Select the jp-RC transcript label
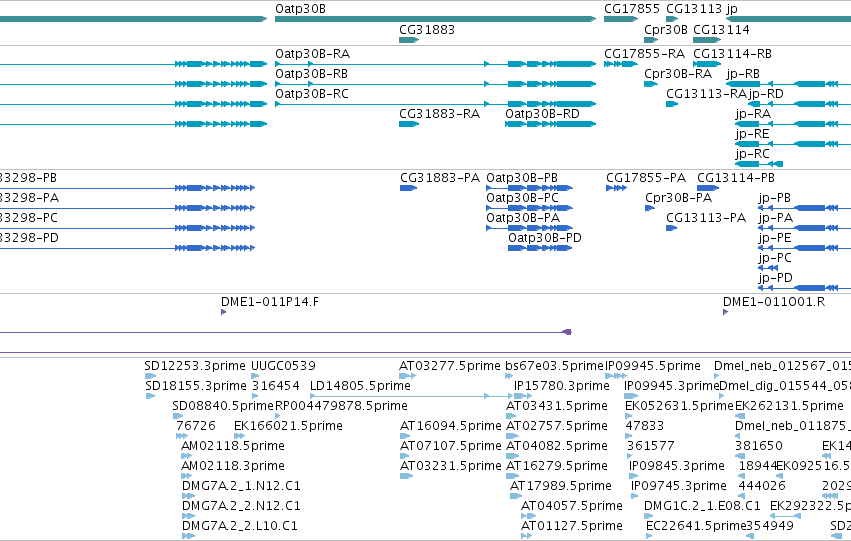 752,154
